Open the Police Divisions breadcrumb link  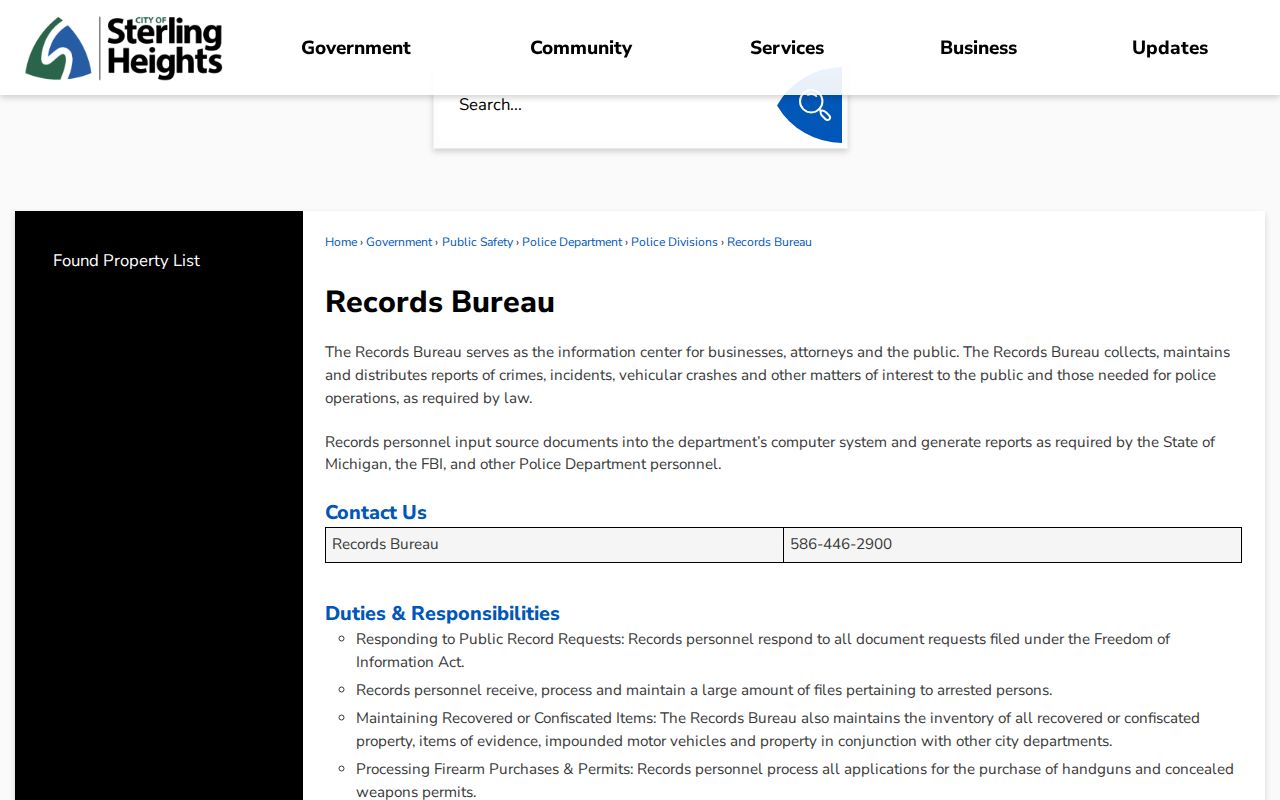point(674,242)
